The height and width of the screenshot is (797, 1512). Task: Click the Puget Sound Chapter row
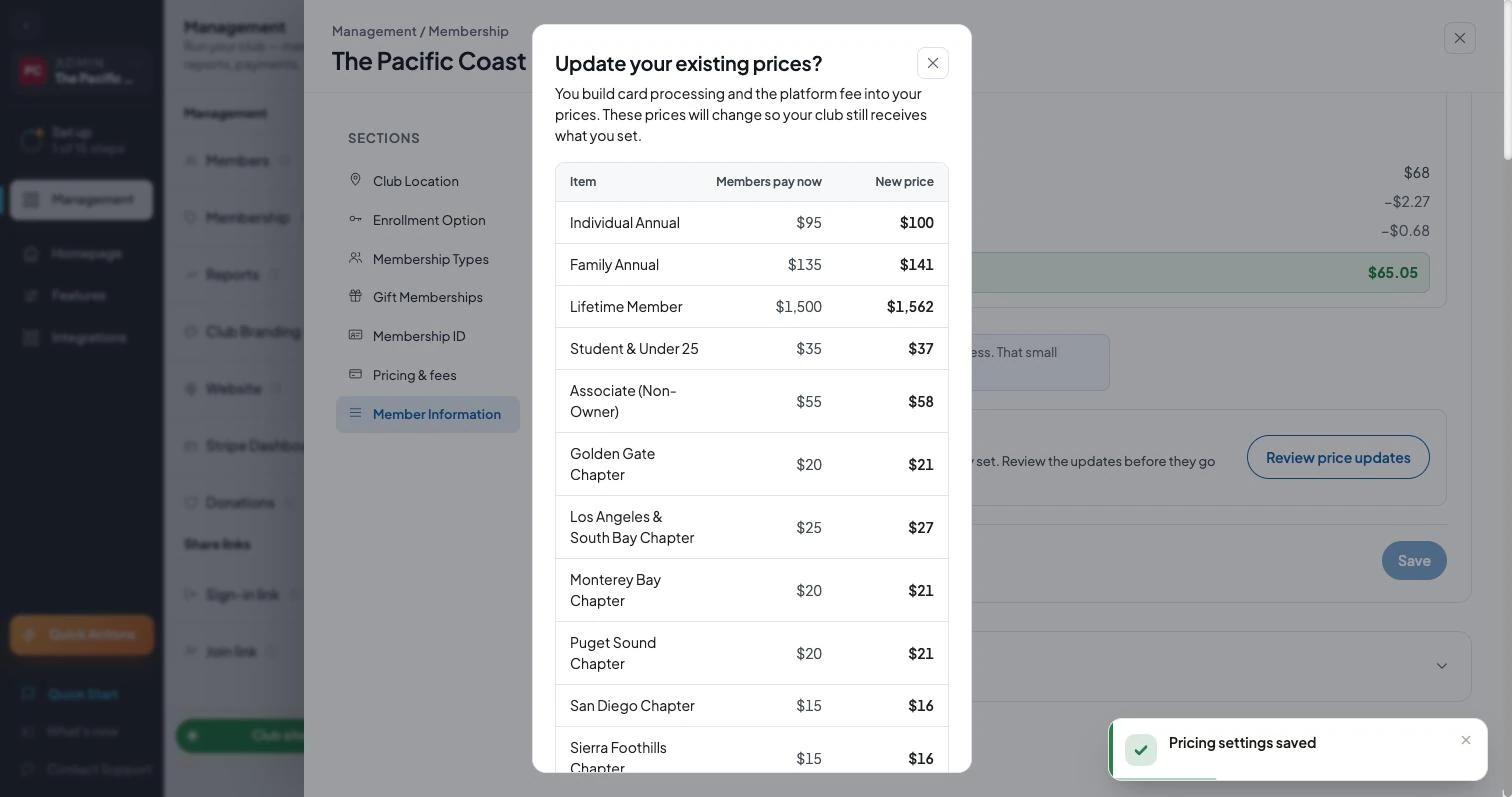tap(752, 653)
